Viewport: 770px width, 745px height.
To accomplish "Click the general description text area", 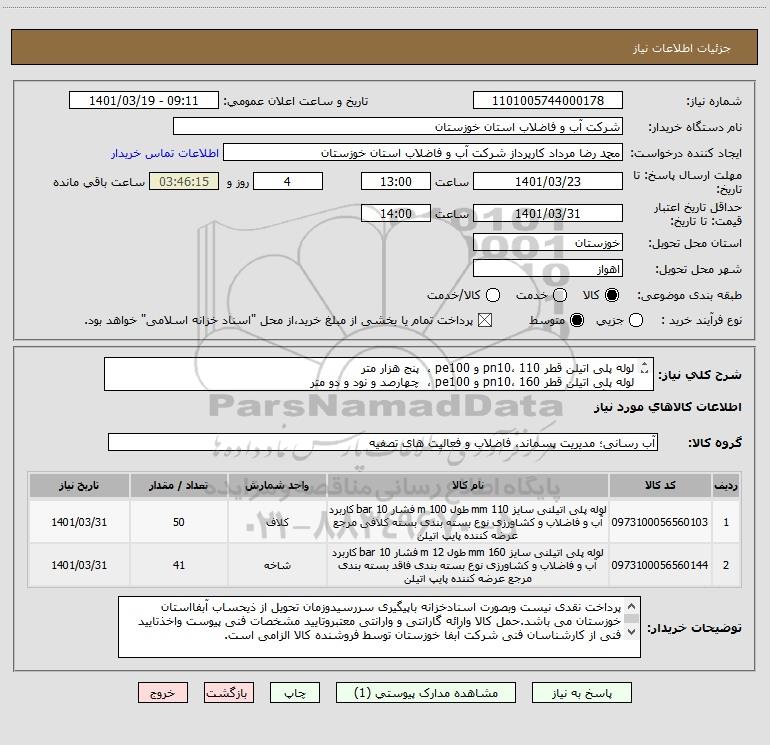I will coord(379,375).
